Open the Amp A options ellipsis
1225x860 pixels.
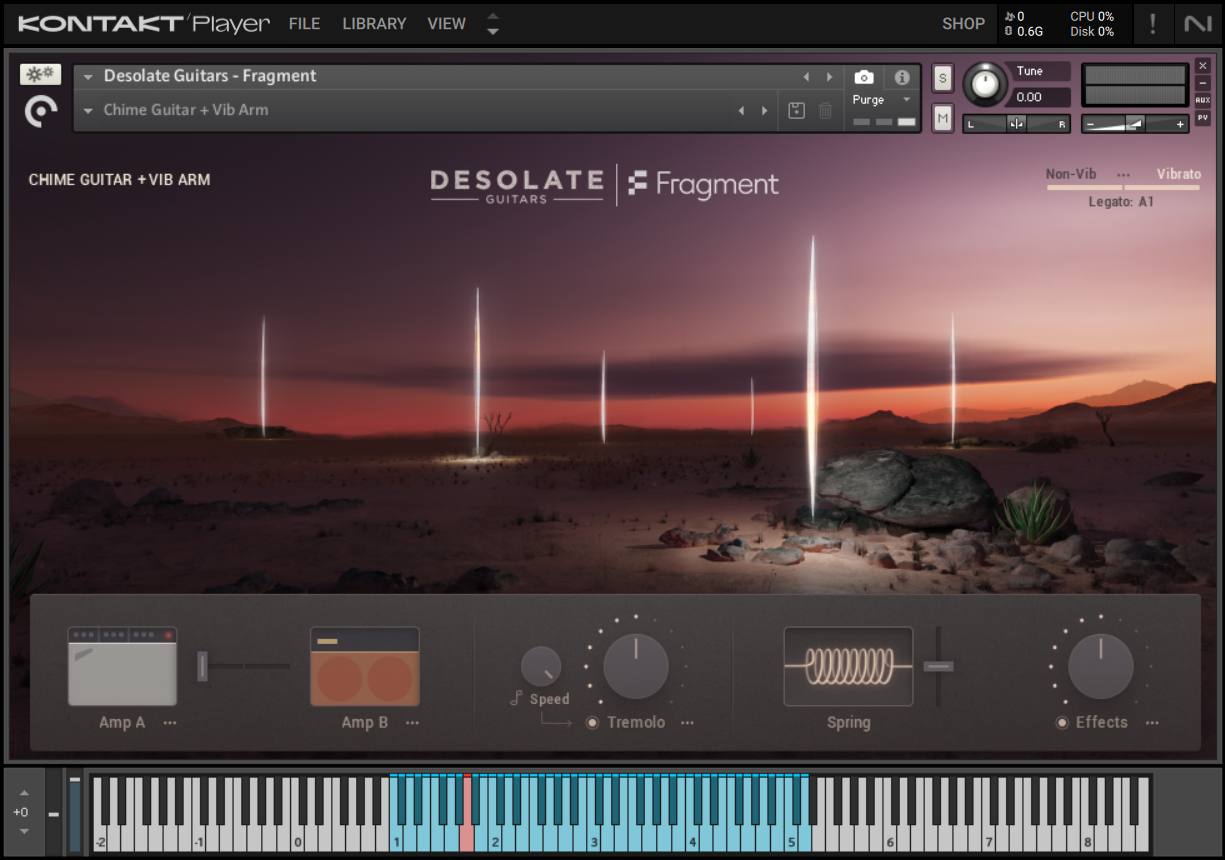tap(170, 723)
